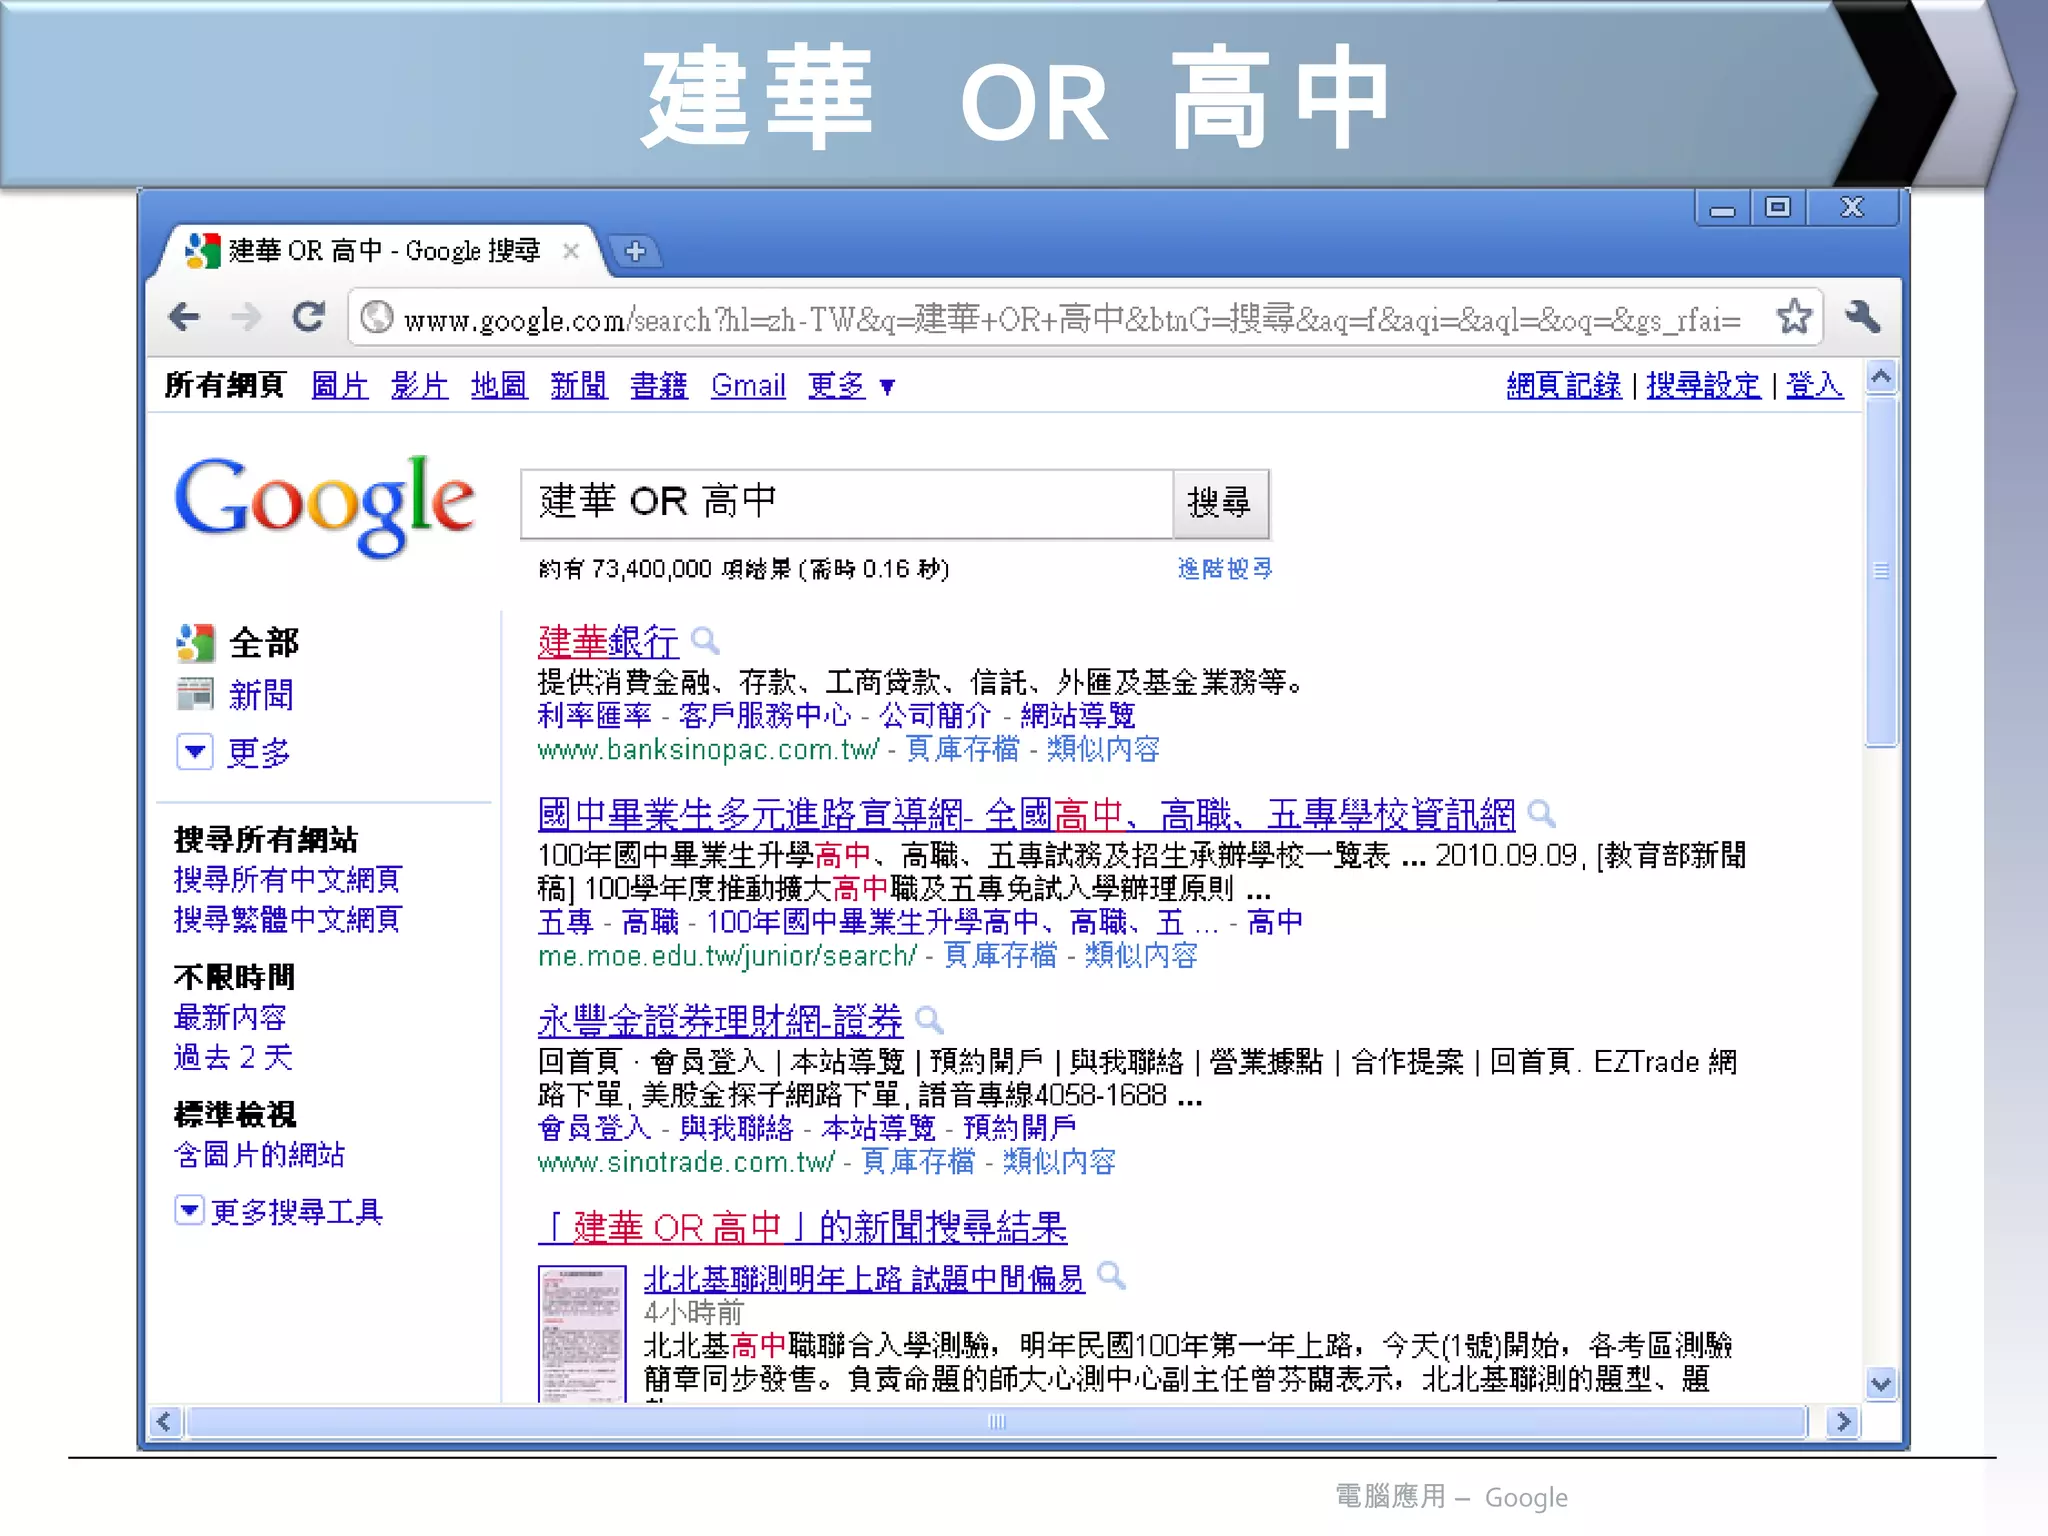The height and width of the screenshot is (1536, 2048).
Task: Open 預約開戶 sitelink
Action: (1020, 1128)
